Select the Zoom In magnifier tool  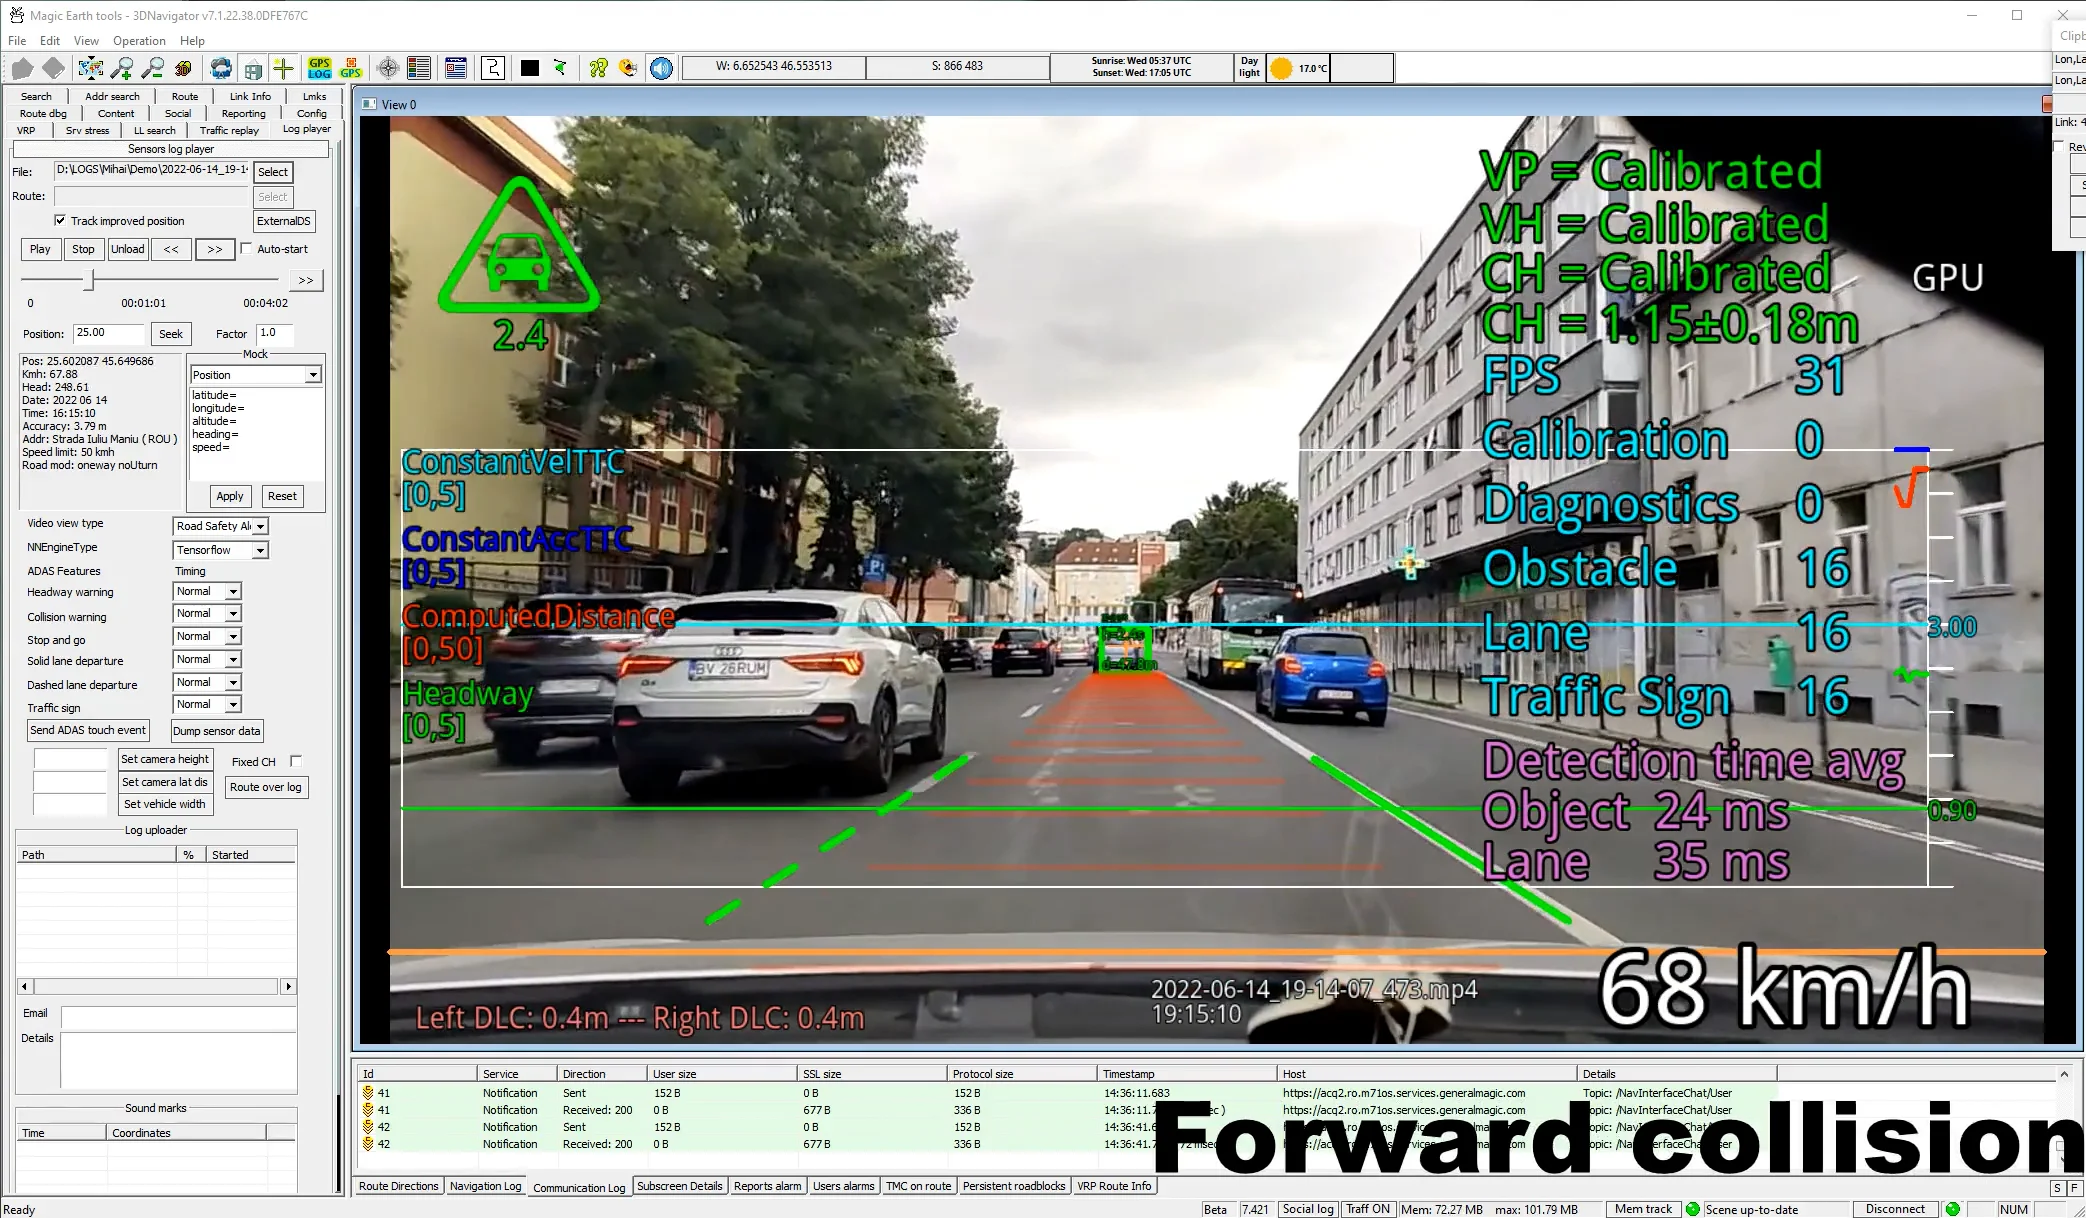point(124,68)
